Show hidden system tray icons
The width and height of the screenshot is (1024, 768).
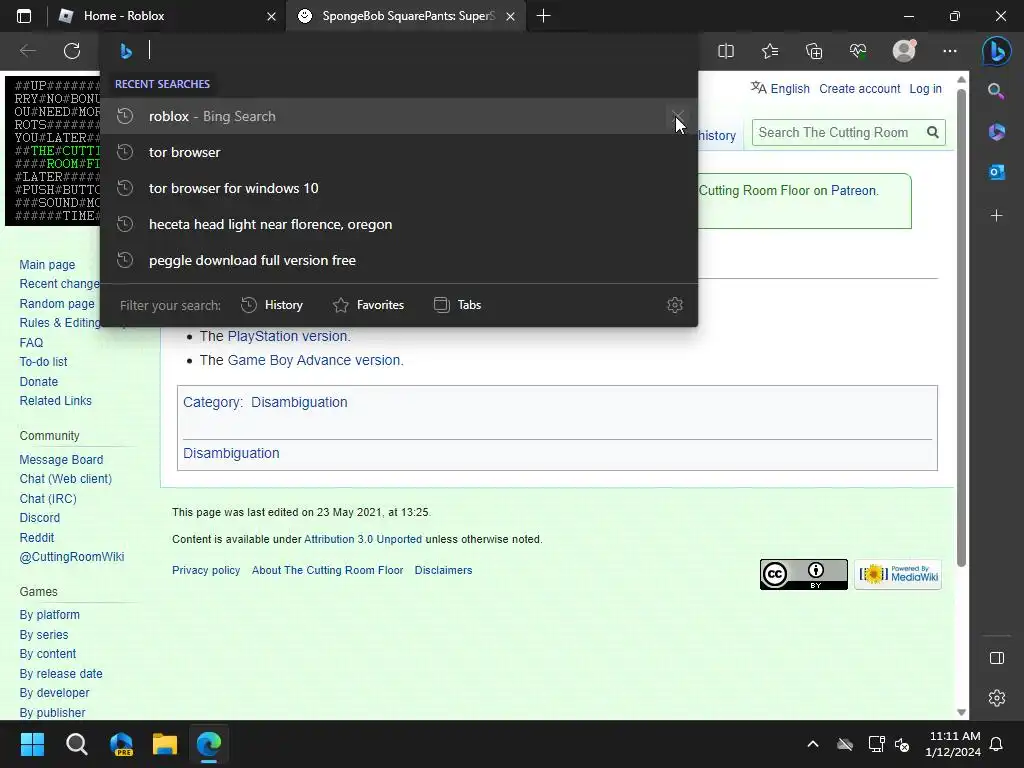[x=812, y=744]
